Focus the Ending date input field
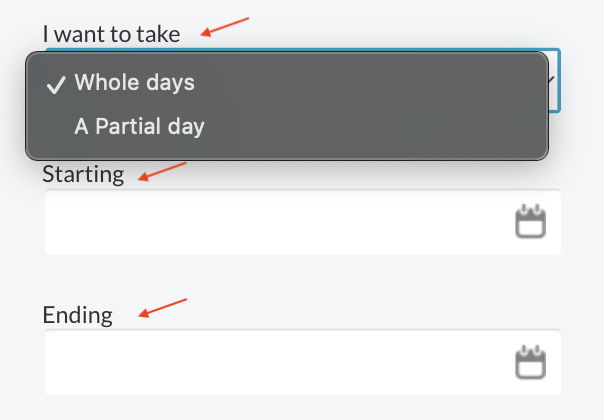The width and height of the screenshot is (604, 420). pos(270,362)
